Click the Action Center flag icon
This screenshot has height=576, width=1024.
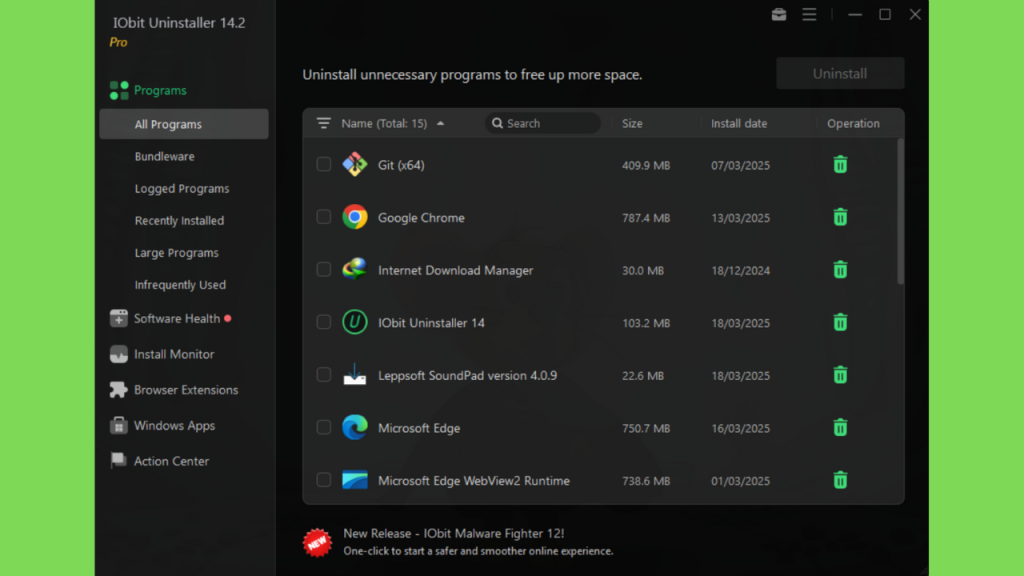(118, 461)
